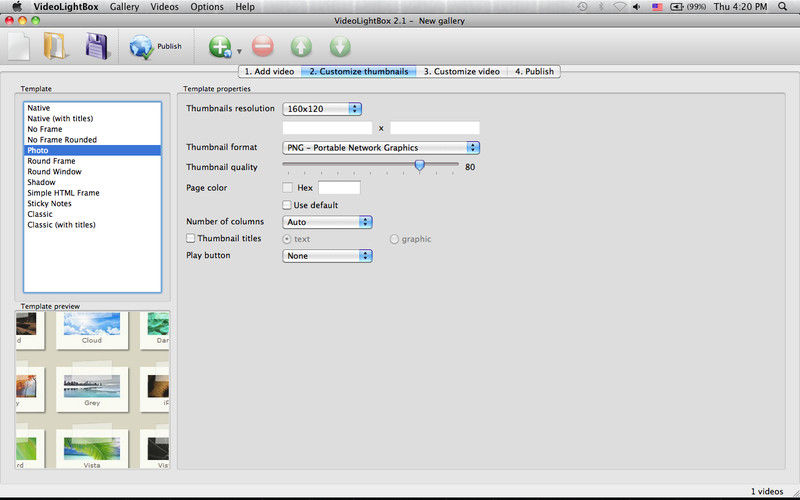Click the New gallery blank page icon
This screenshot has width=800, height=500.
19,46
